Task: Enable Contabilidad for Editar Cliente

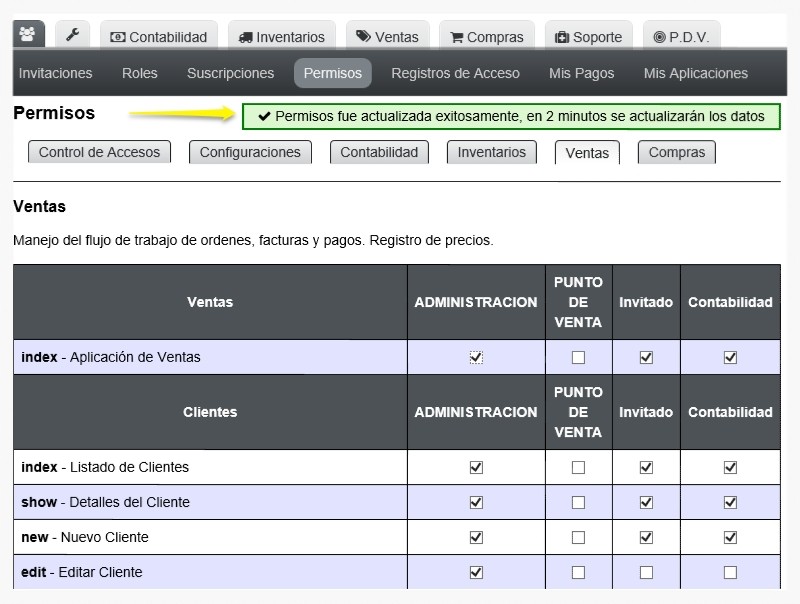Action: point(730,572)
